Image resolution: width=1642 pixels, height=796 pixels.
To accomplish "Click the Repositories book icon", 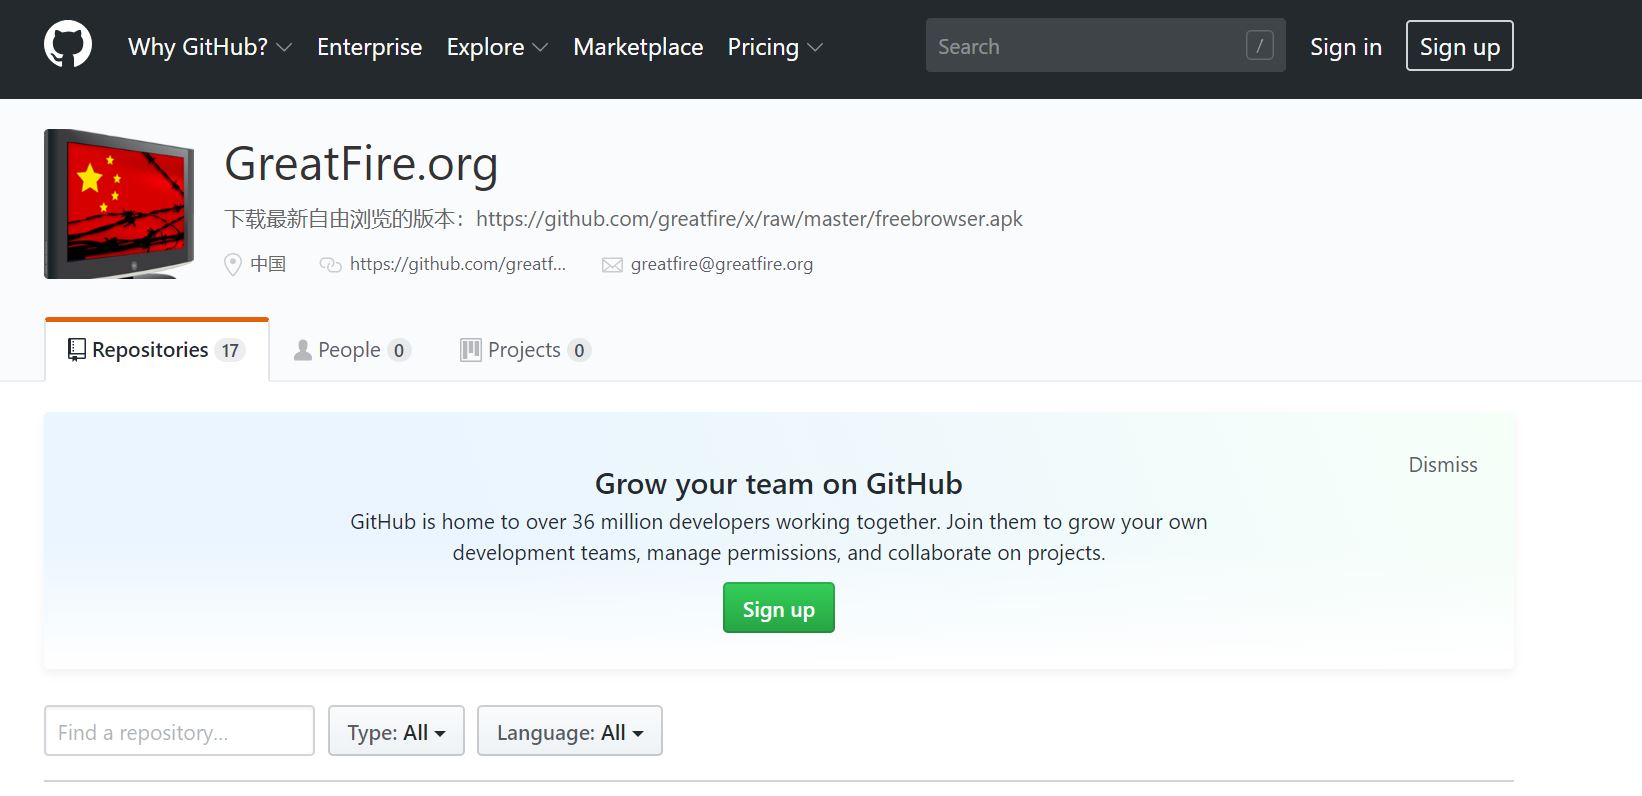I will tap(77, 350).
